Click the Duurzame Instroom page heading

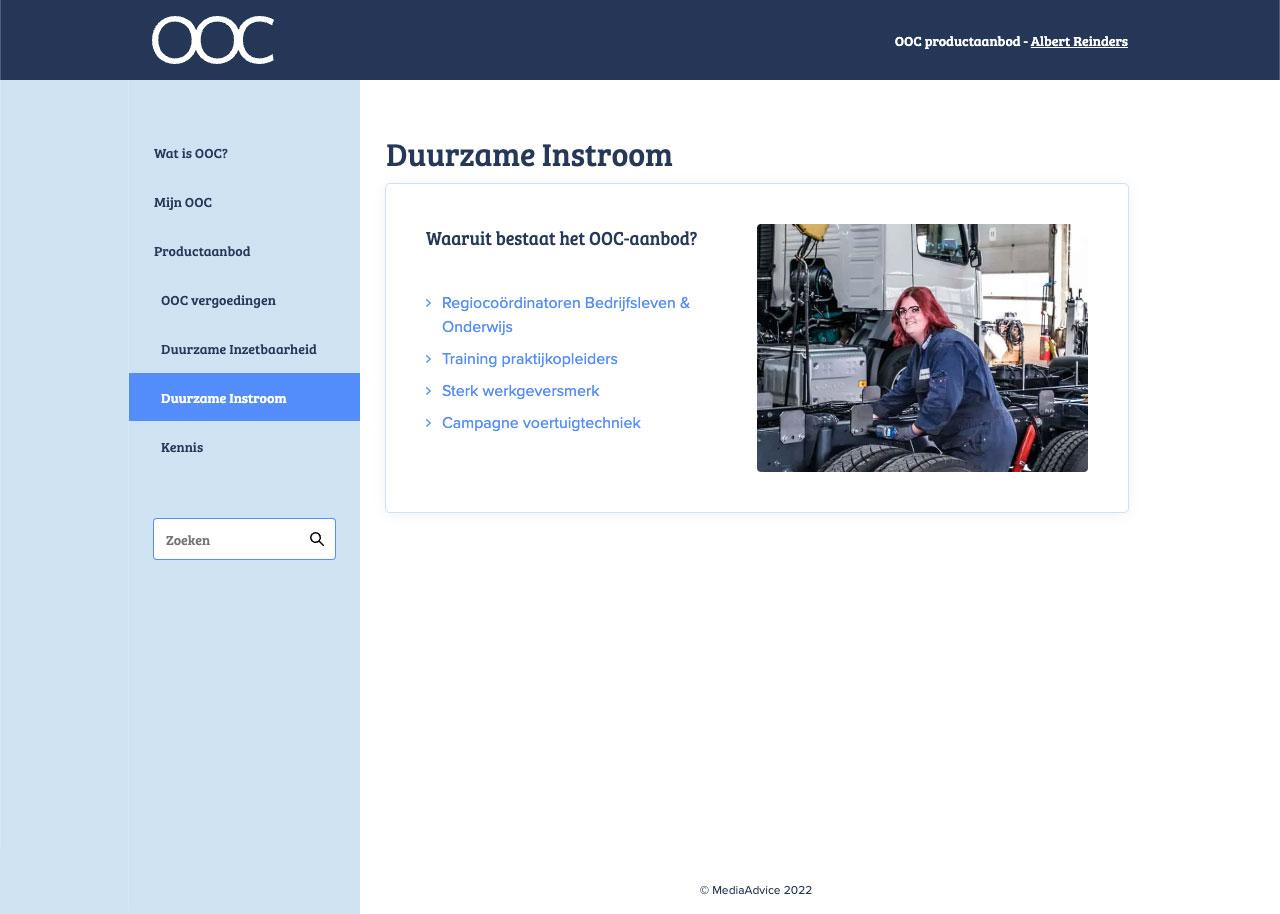529,155
